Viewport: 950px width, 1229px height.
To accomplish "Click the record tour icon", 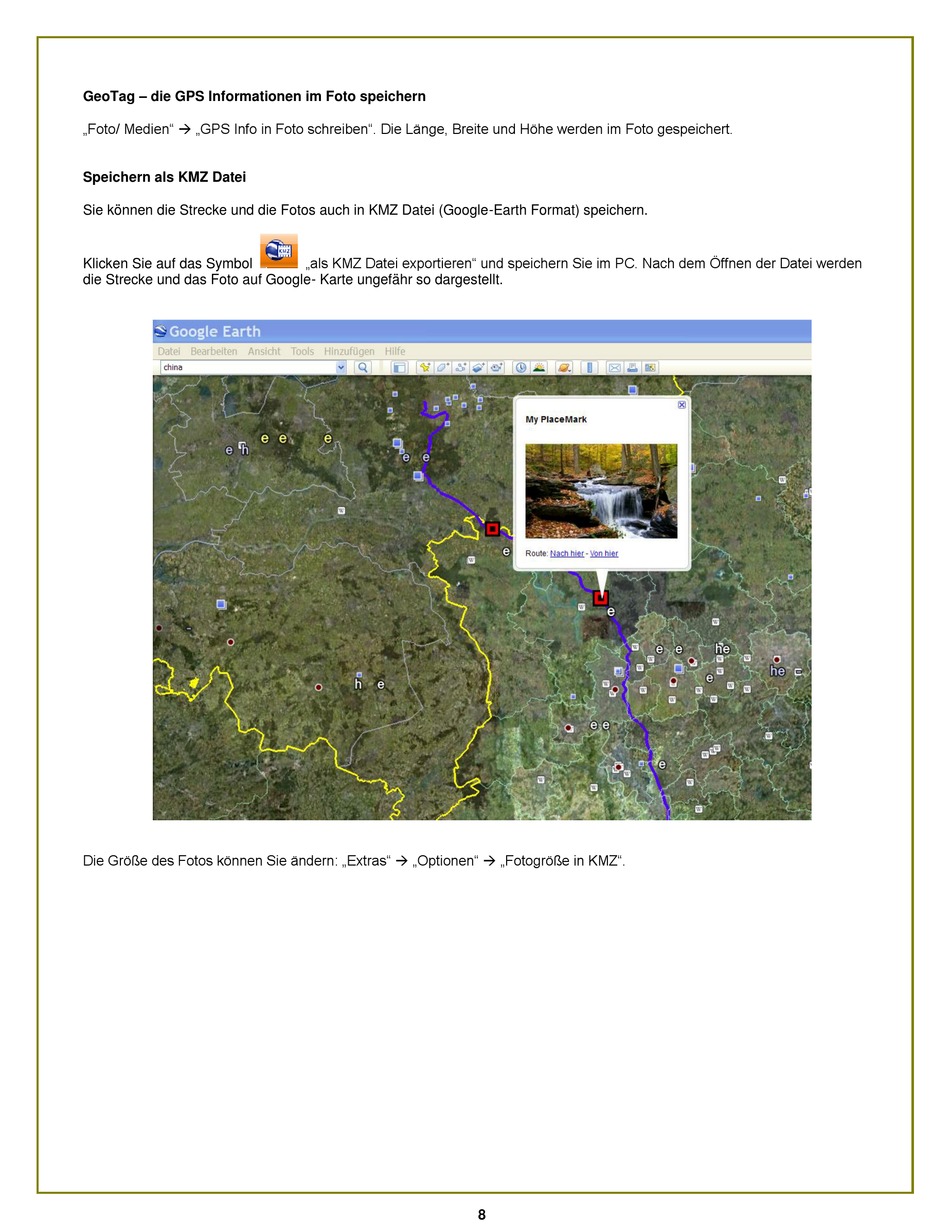I will click(x=496, y=367).
